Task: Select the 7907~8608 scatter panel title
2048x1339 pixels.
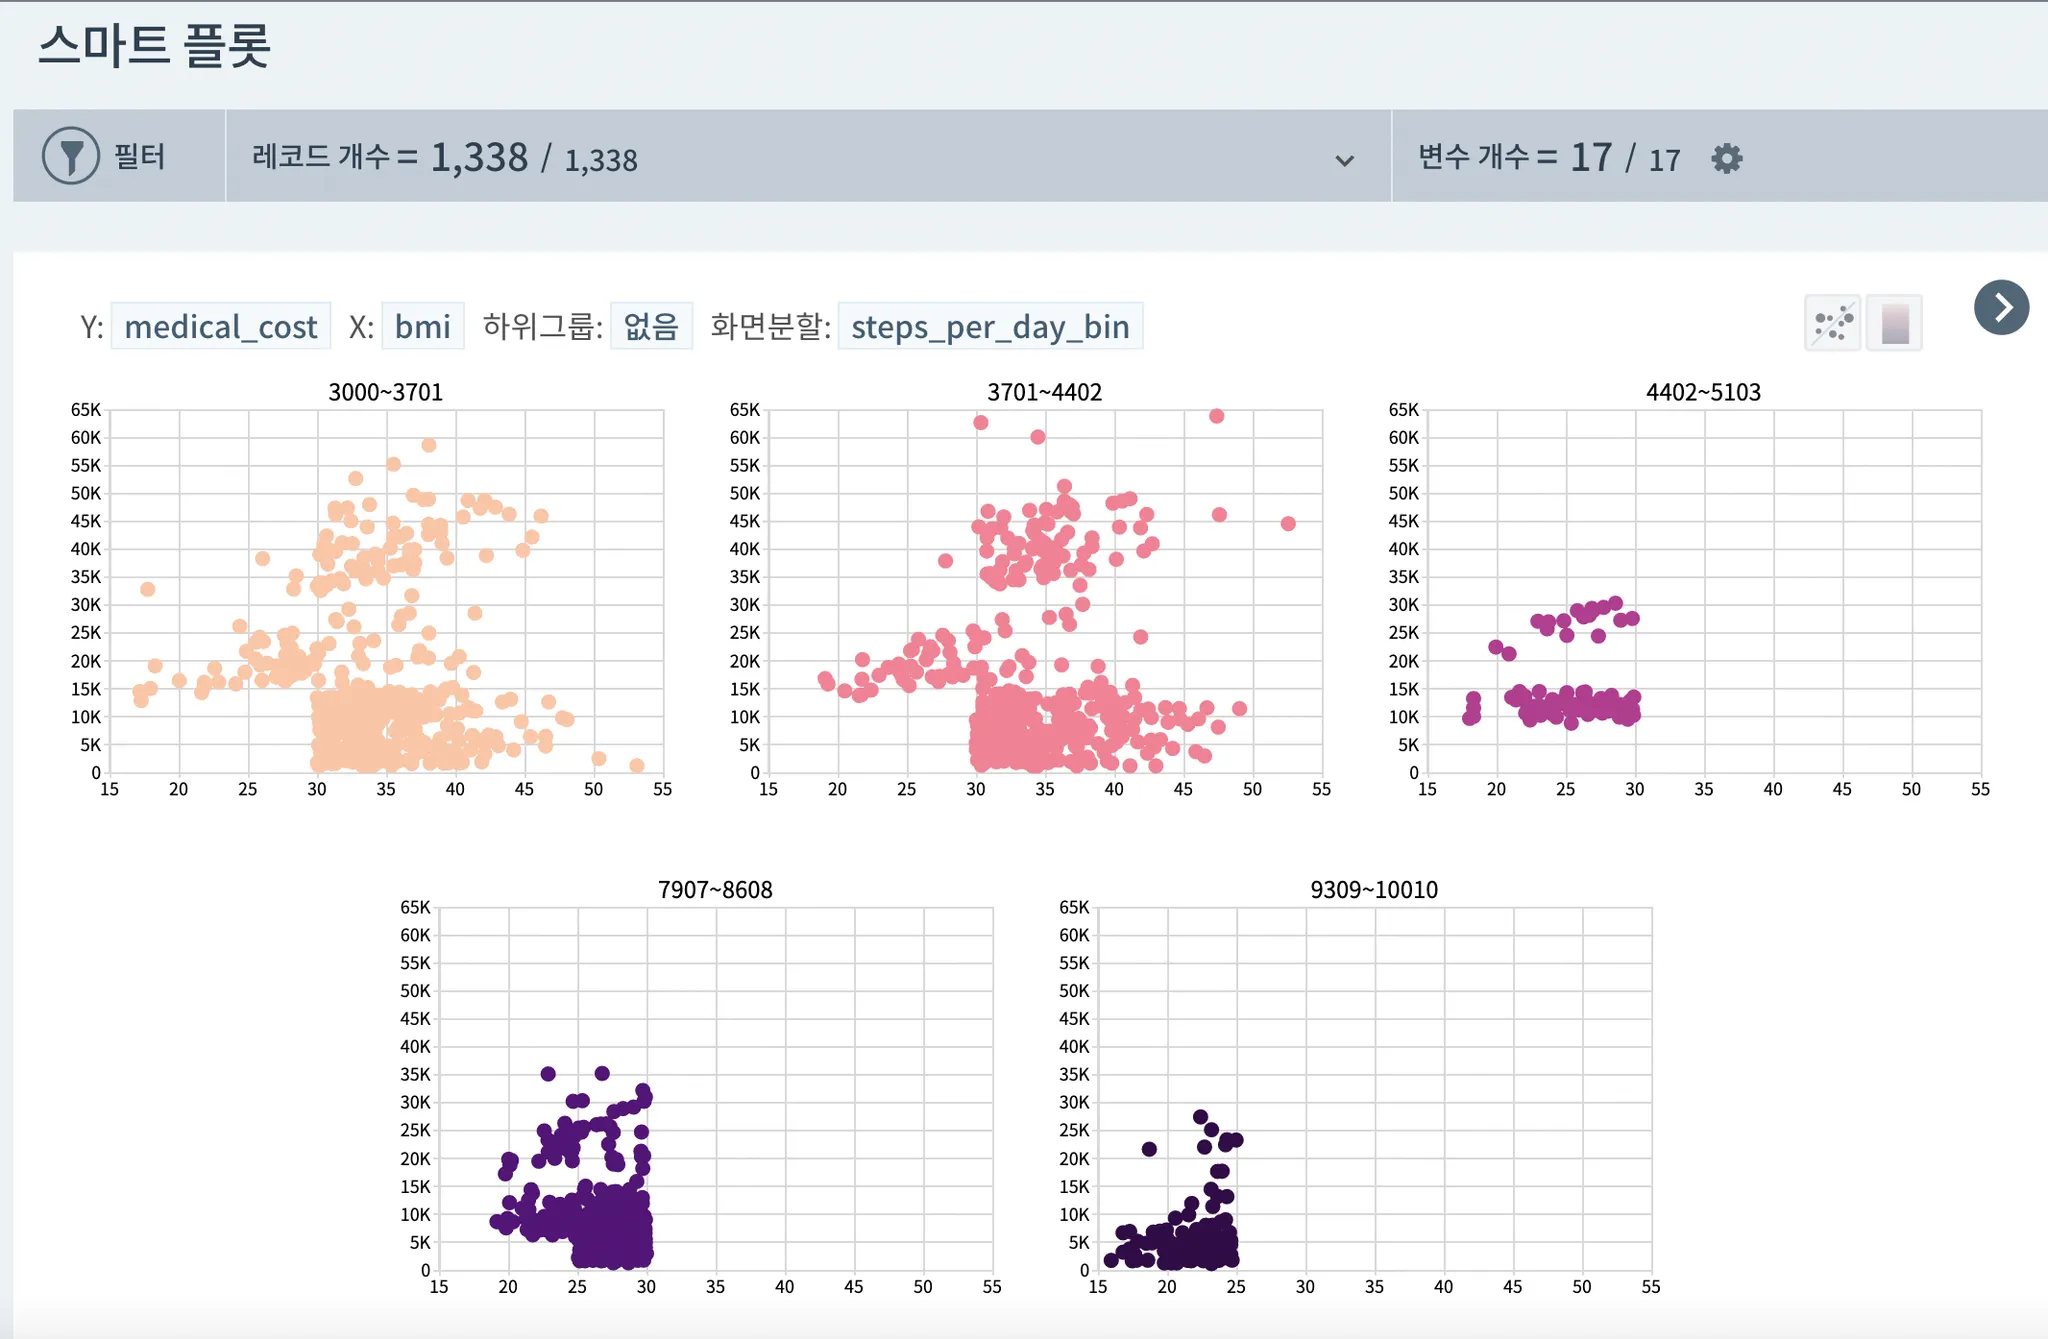Action: coord(715,890)
